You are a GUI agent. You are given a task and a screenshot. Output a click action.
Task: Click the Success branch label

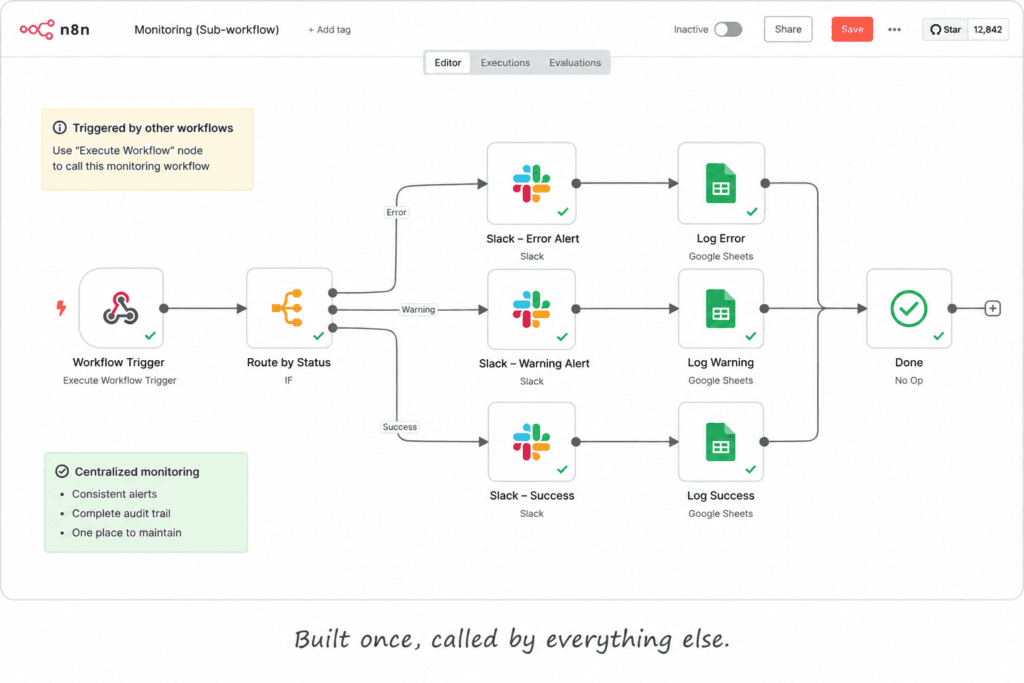(x=400, y=427)
